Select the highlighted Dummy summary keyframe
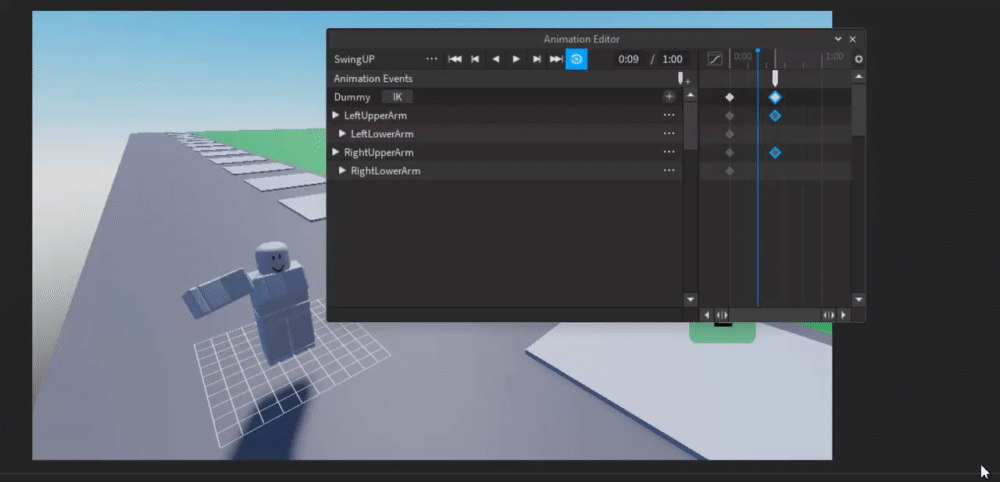This screenshot has height=482, width=1000. tap(775, 97)
